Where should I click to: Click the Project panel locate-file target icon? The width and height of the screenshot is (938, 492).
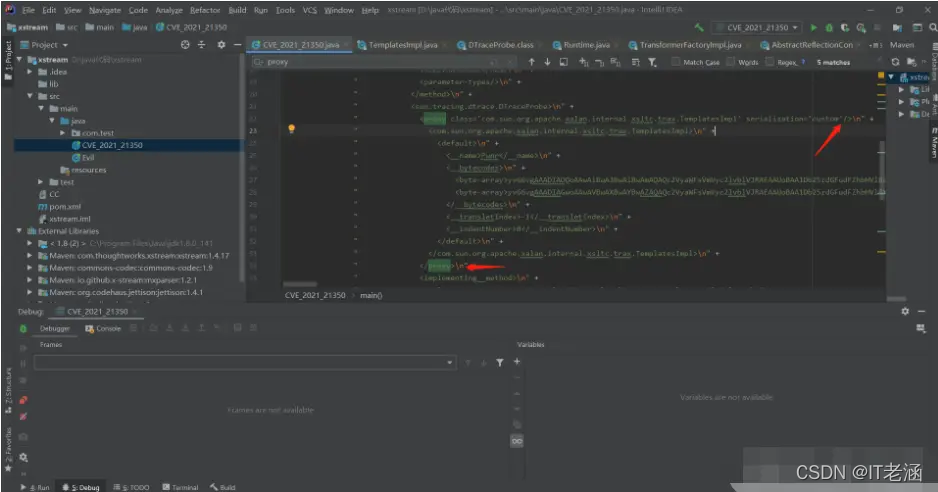point(185,45)
